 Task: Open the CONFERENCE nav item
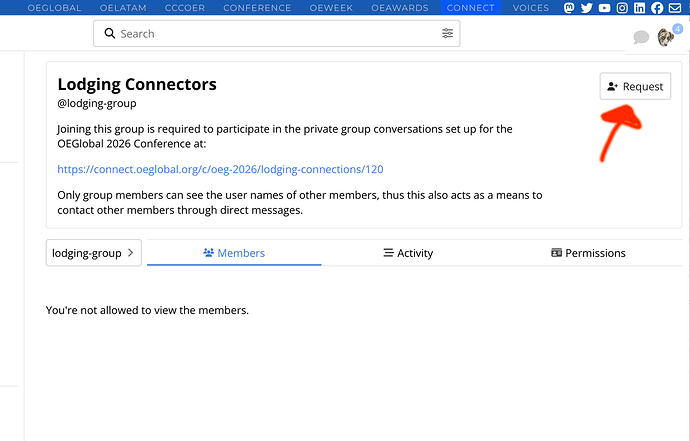257,7
